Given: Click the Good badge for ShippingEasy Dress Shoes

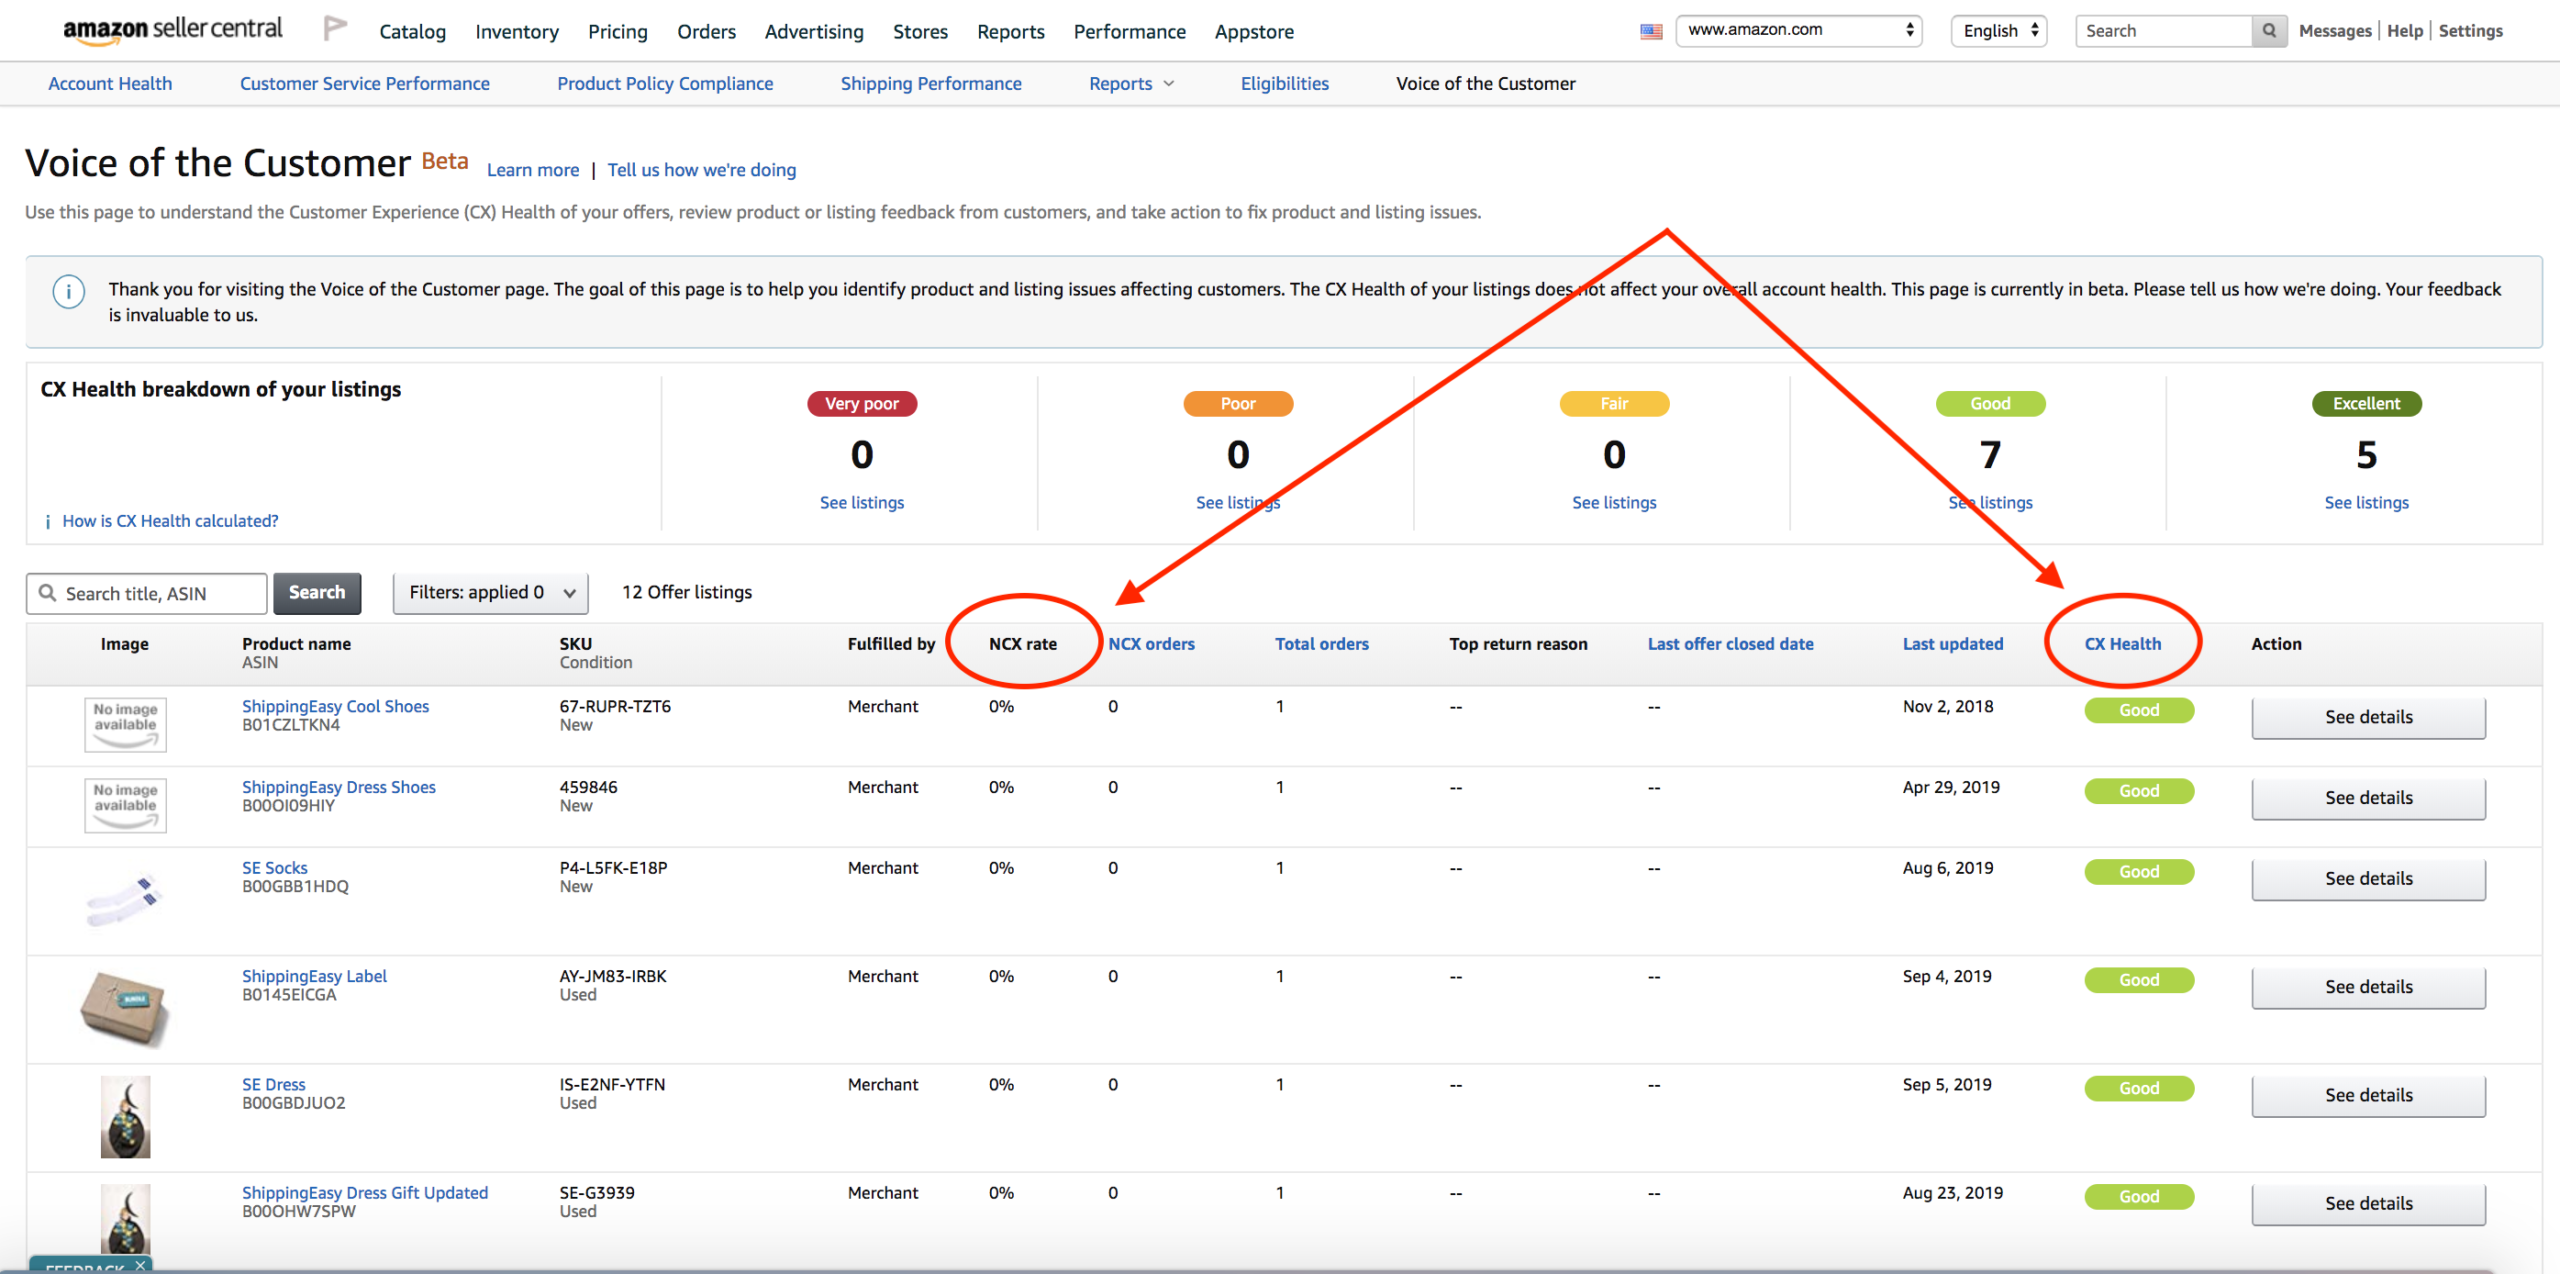Looking at the screenshot, I should point(2138,791).
